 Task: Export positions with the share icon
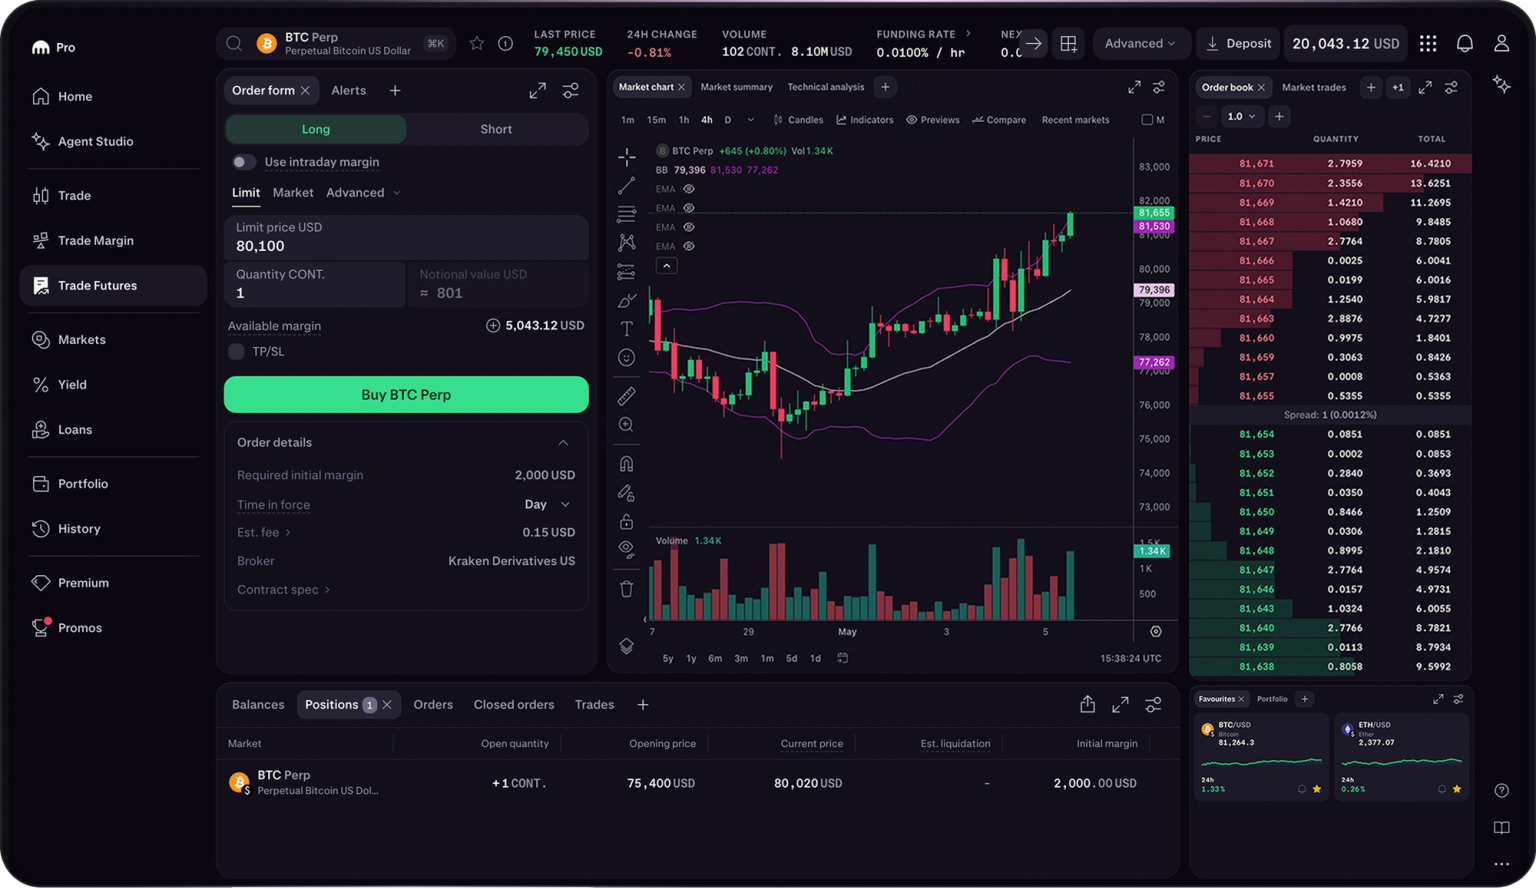1087,704
